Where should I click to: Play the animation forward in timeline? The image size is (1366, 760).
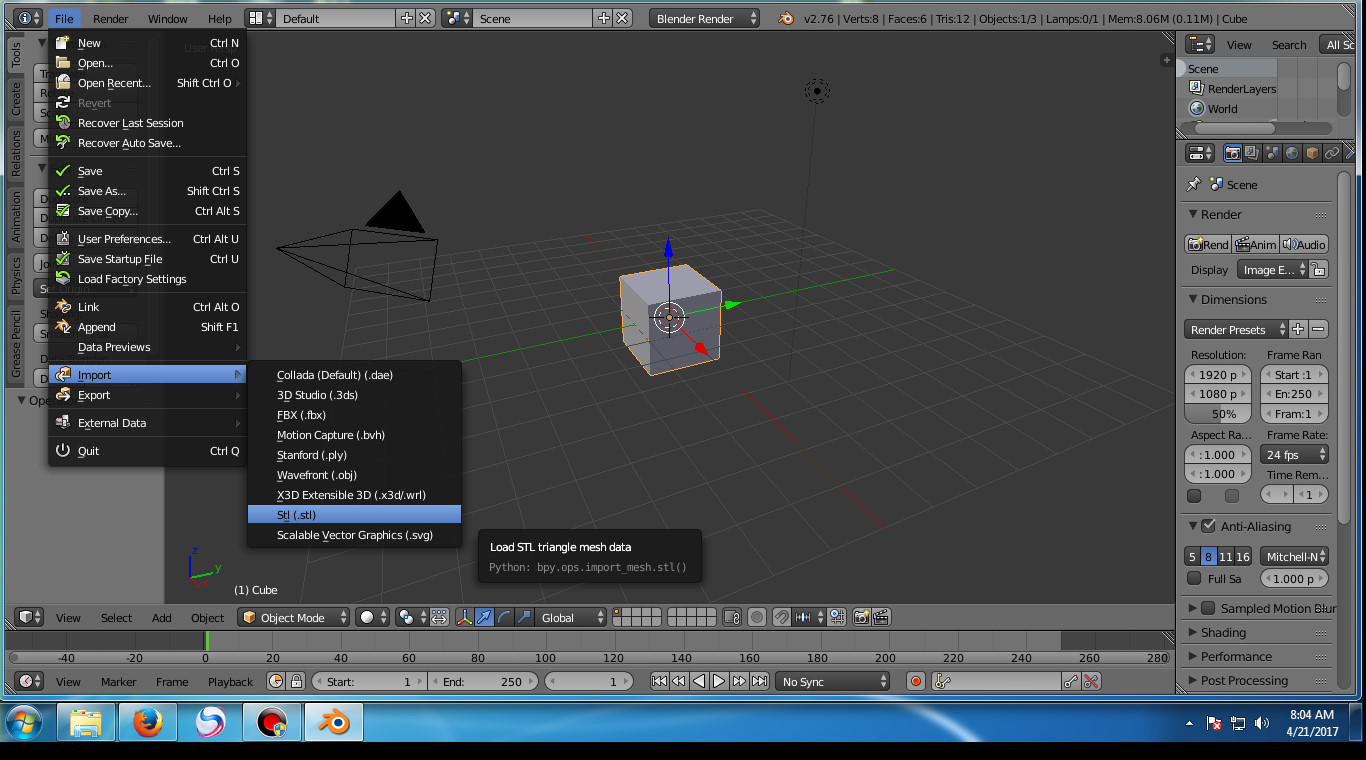719,681
